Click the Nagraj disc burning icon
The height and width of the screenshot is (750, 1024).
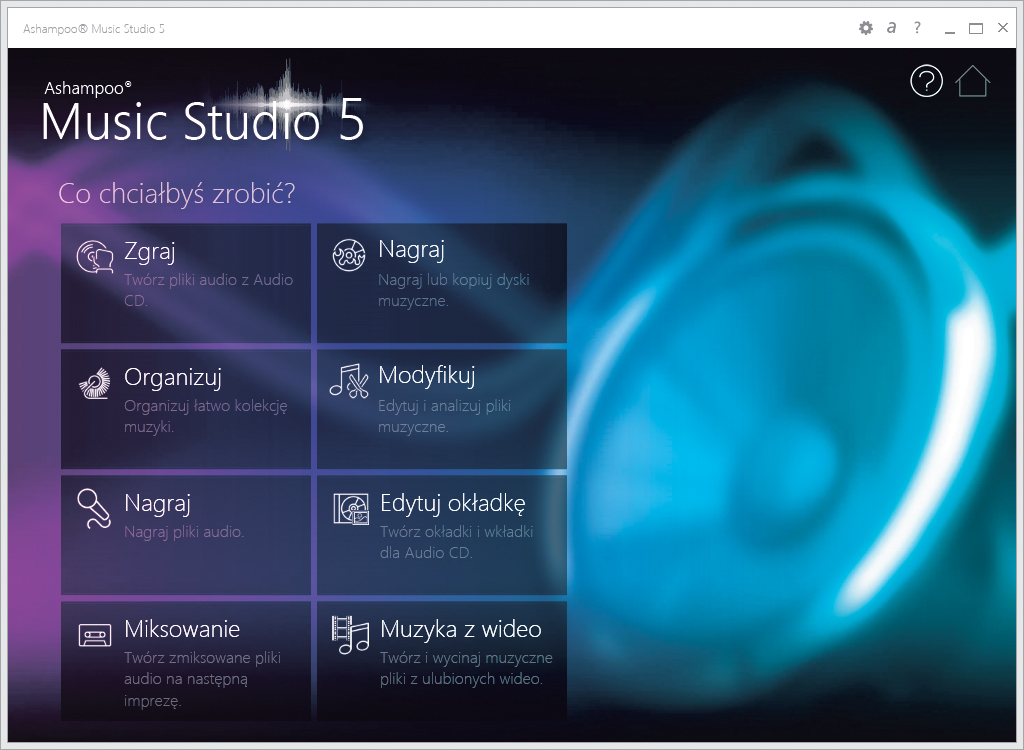(348, 256)
